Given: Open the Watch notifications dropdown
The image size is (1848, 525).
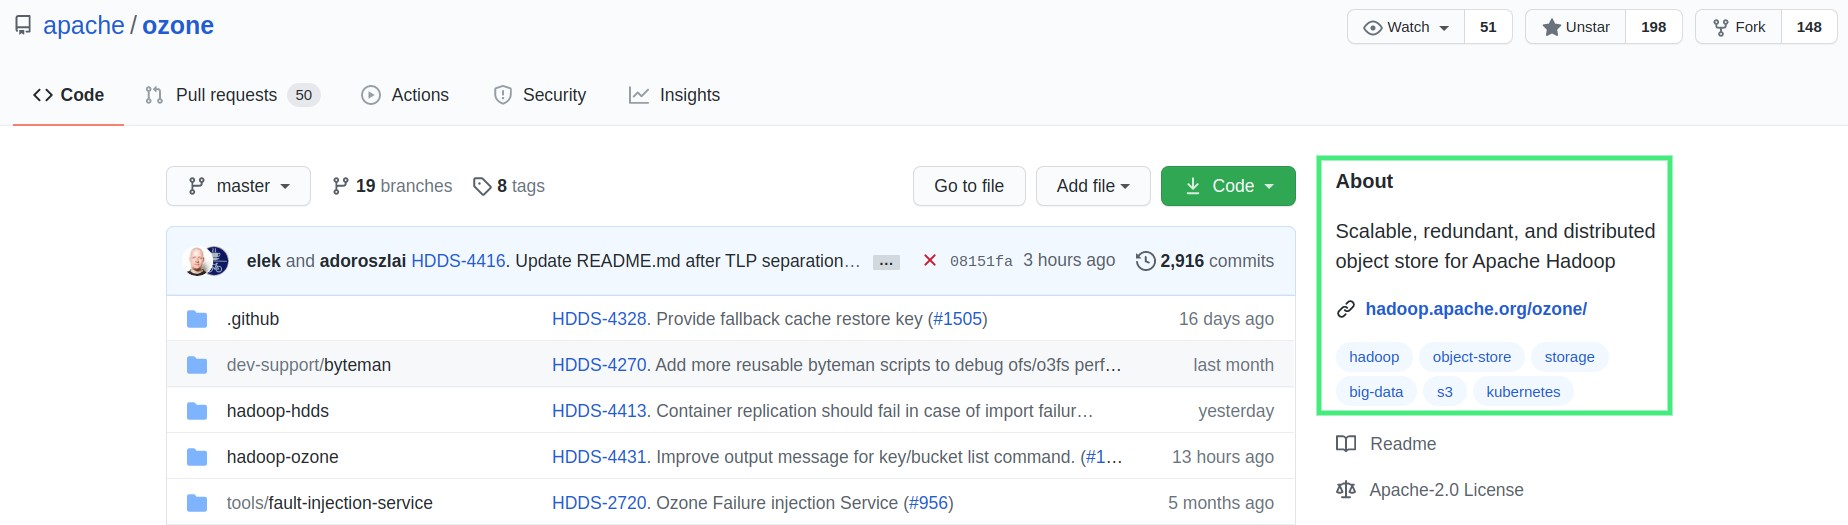Looking at the screenshot, I should [x=1407, y=27].
